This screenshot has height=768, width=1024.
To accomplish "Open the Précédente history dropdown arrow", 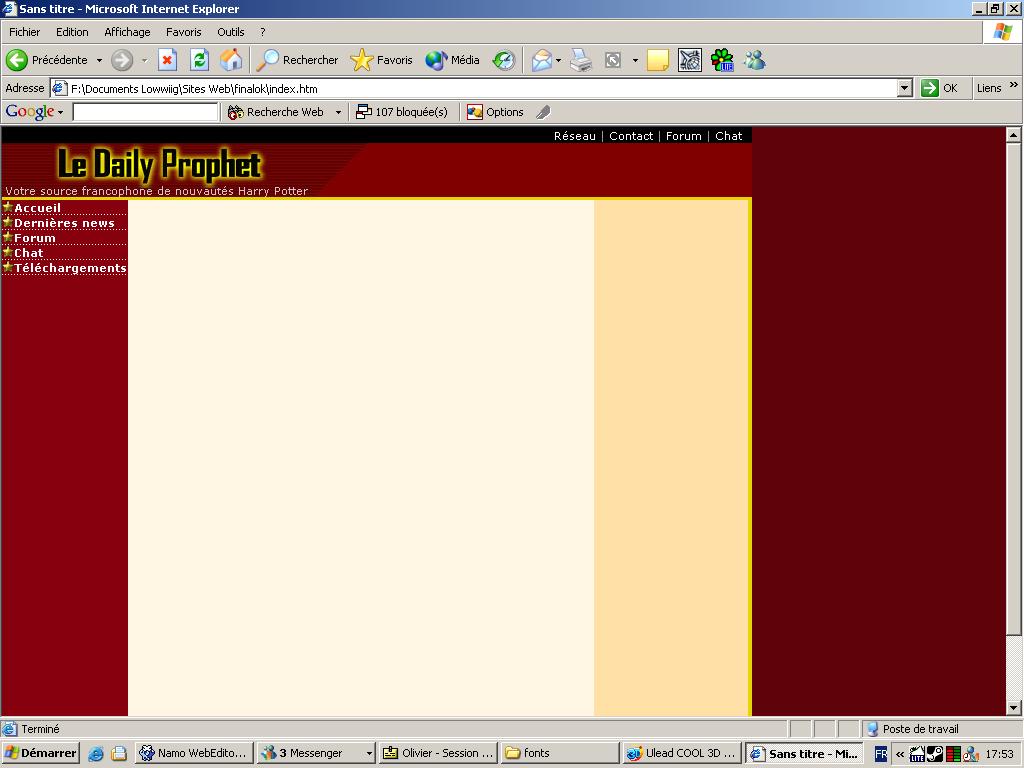I will coord(99,60).
